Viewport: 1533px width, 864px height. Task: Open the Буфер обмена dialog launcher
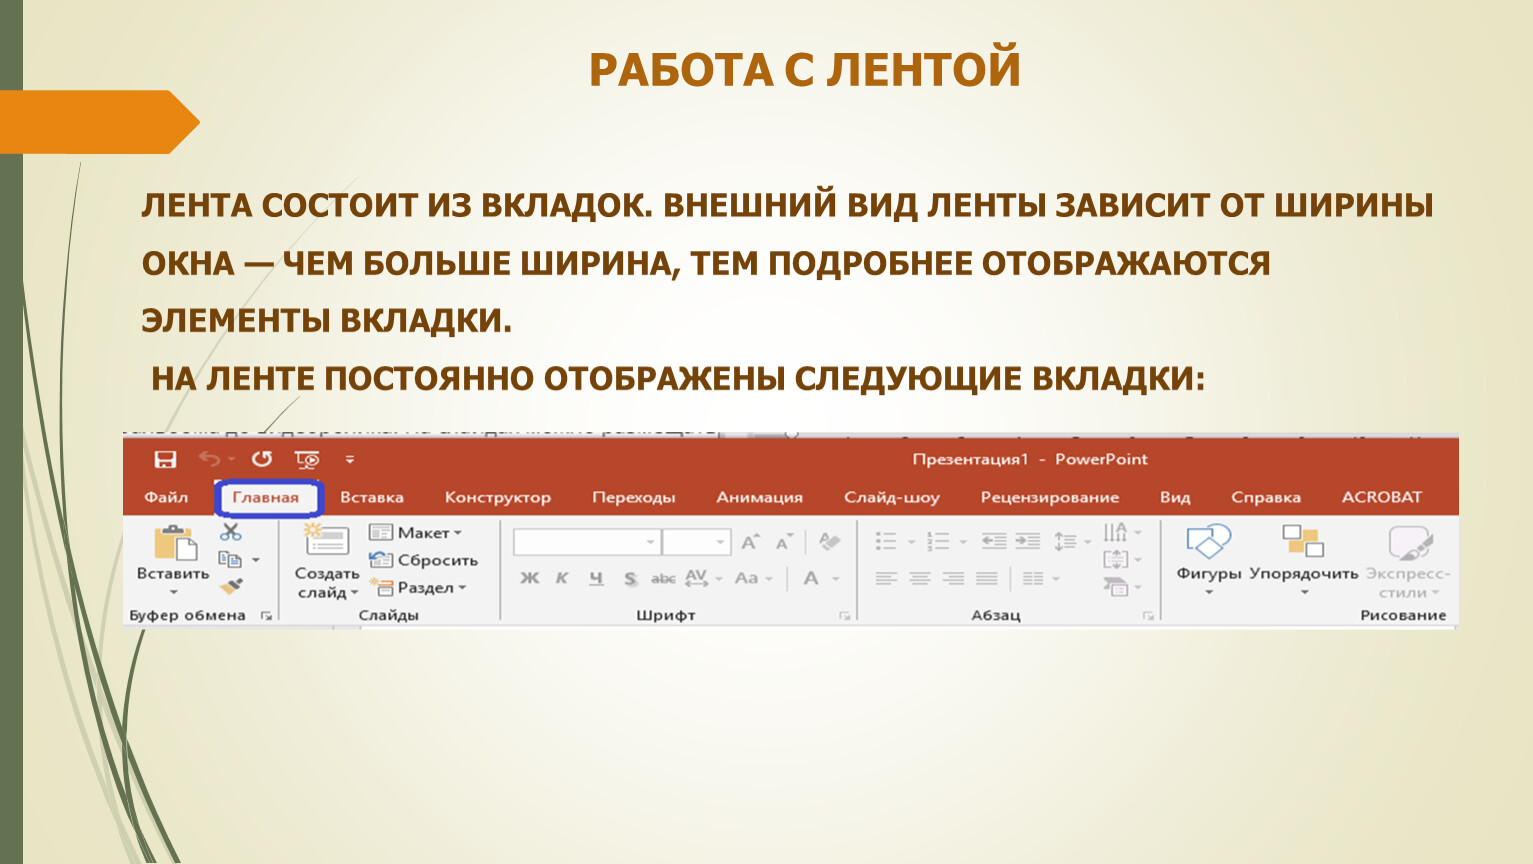[266, 616]
